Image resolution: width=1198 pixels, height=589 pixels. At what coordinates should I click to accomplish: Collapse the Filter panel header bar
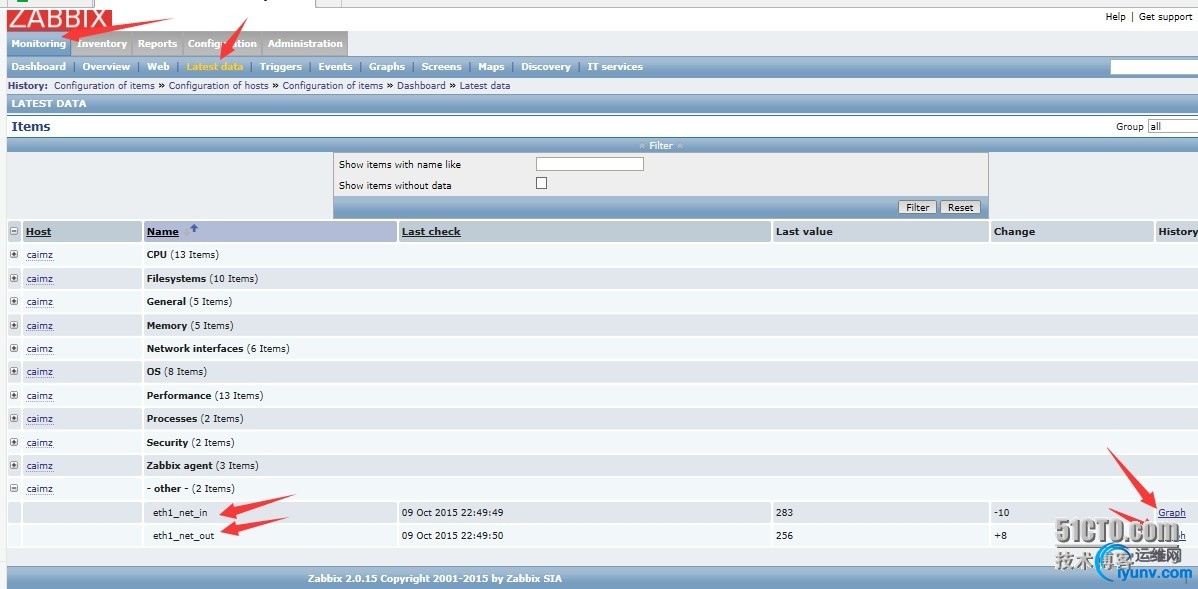tap(661, 145)
